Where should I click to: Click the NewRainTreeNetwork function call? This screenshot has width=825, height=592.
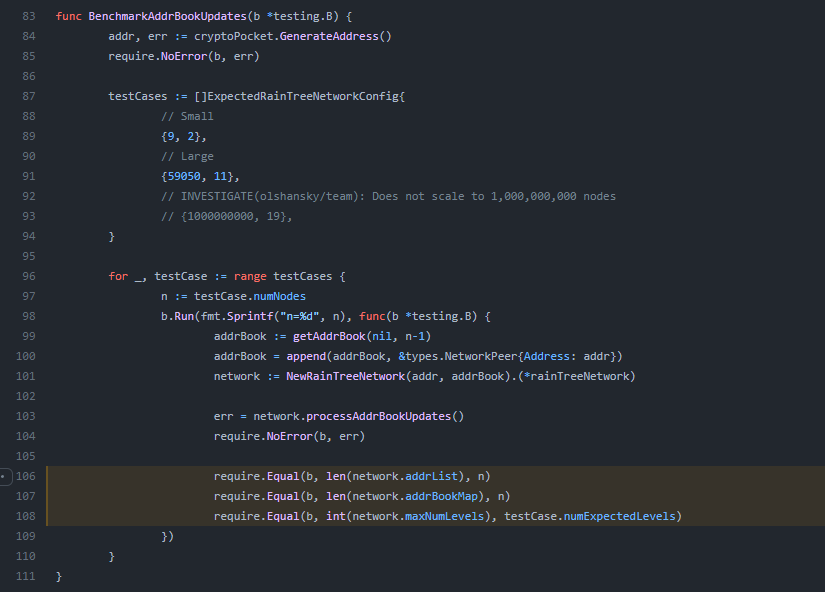pos(345,376)
